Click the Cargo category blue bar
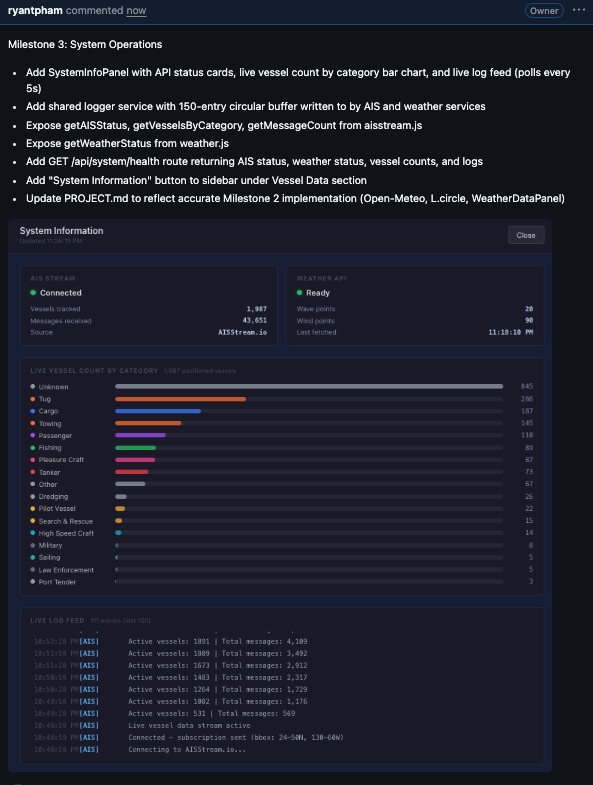This screenshot has width=593, height=785. [x=158, y=411]
